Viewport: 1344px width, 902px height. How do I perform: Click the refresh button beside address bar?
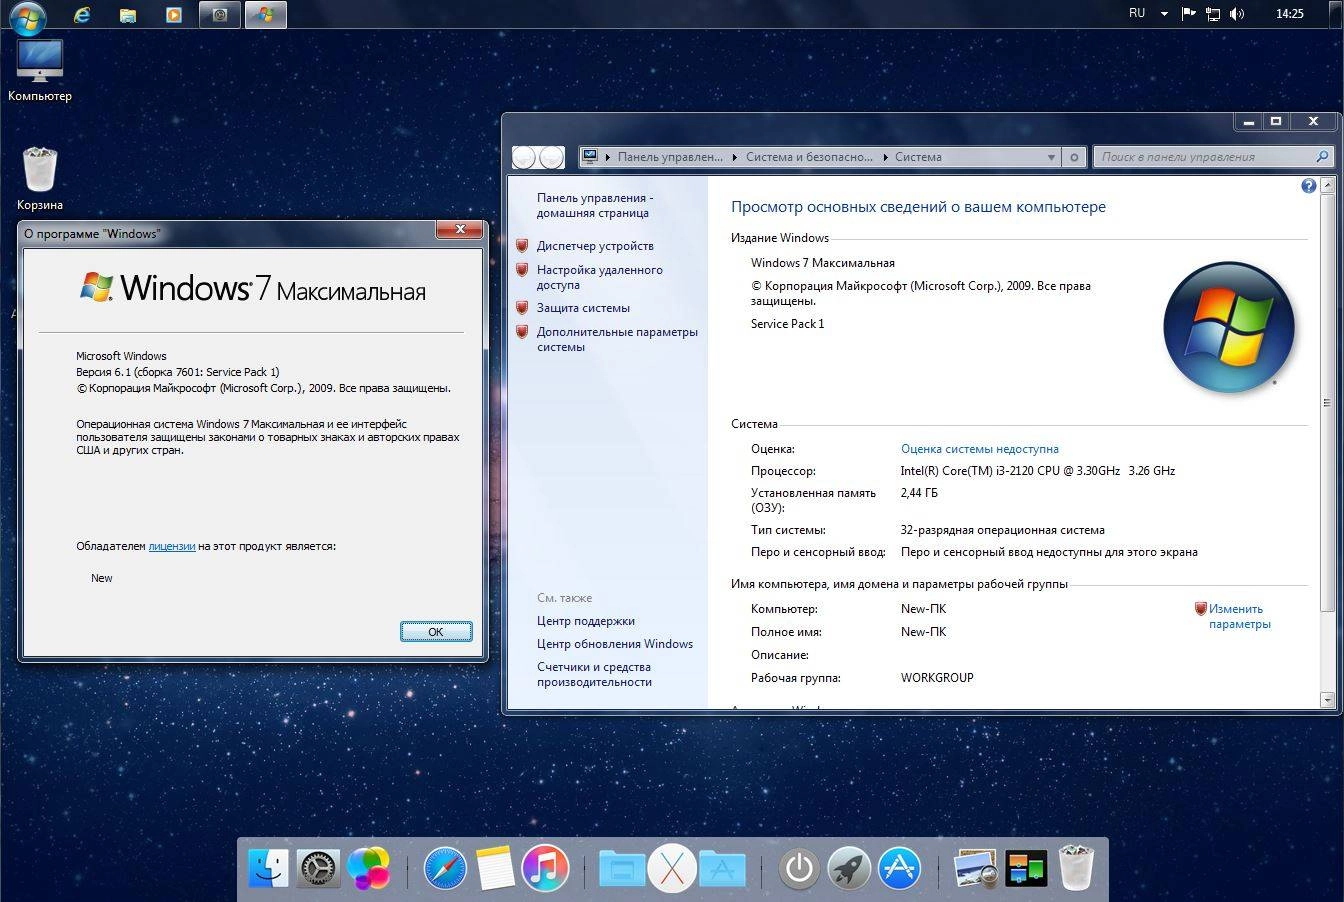pyautogui.click(x=1074, y=157)
